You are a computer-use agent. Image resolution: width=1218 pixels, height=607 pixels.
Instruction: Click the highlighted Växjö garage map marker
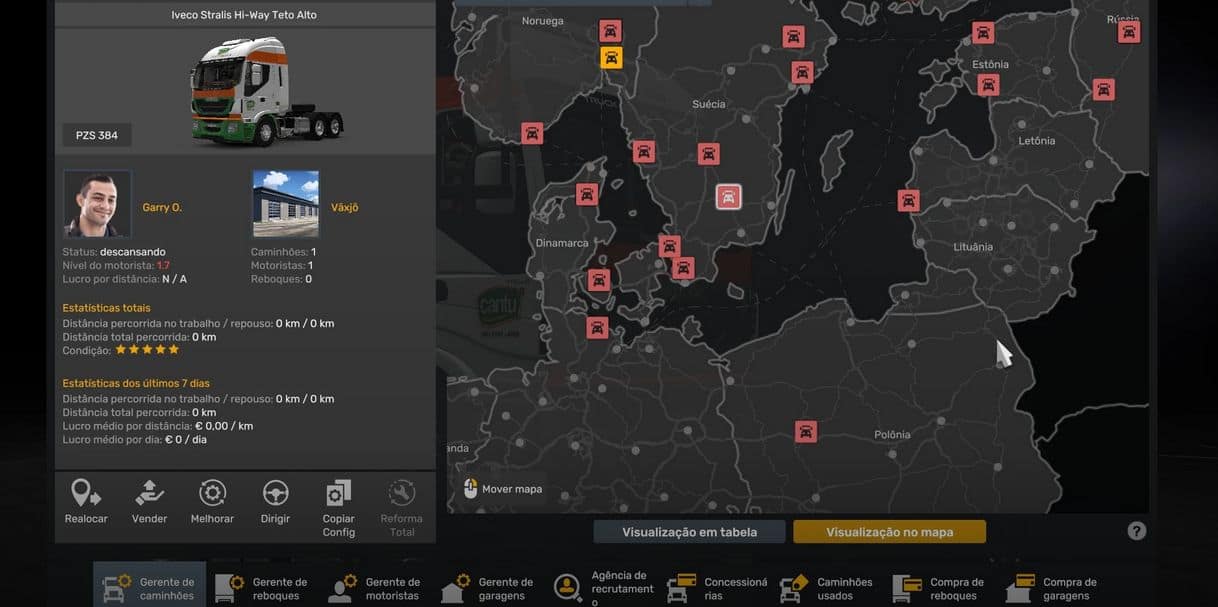click(x=729, y=196)
